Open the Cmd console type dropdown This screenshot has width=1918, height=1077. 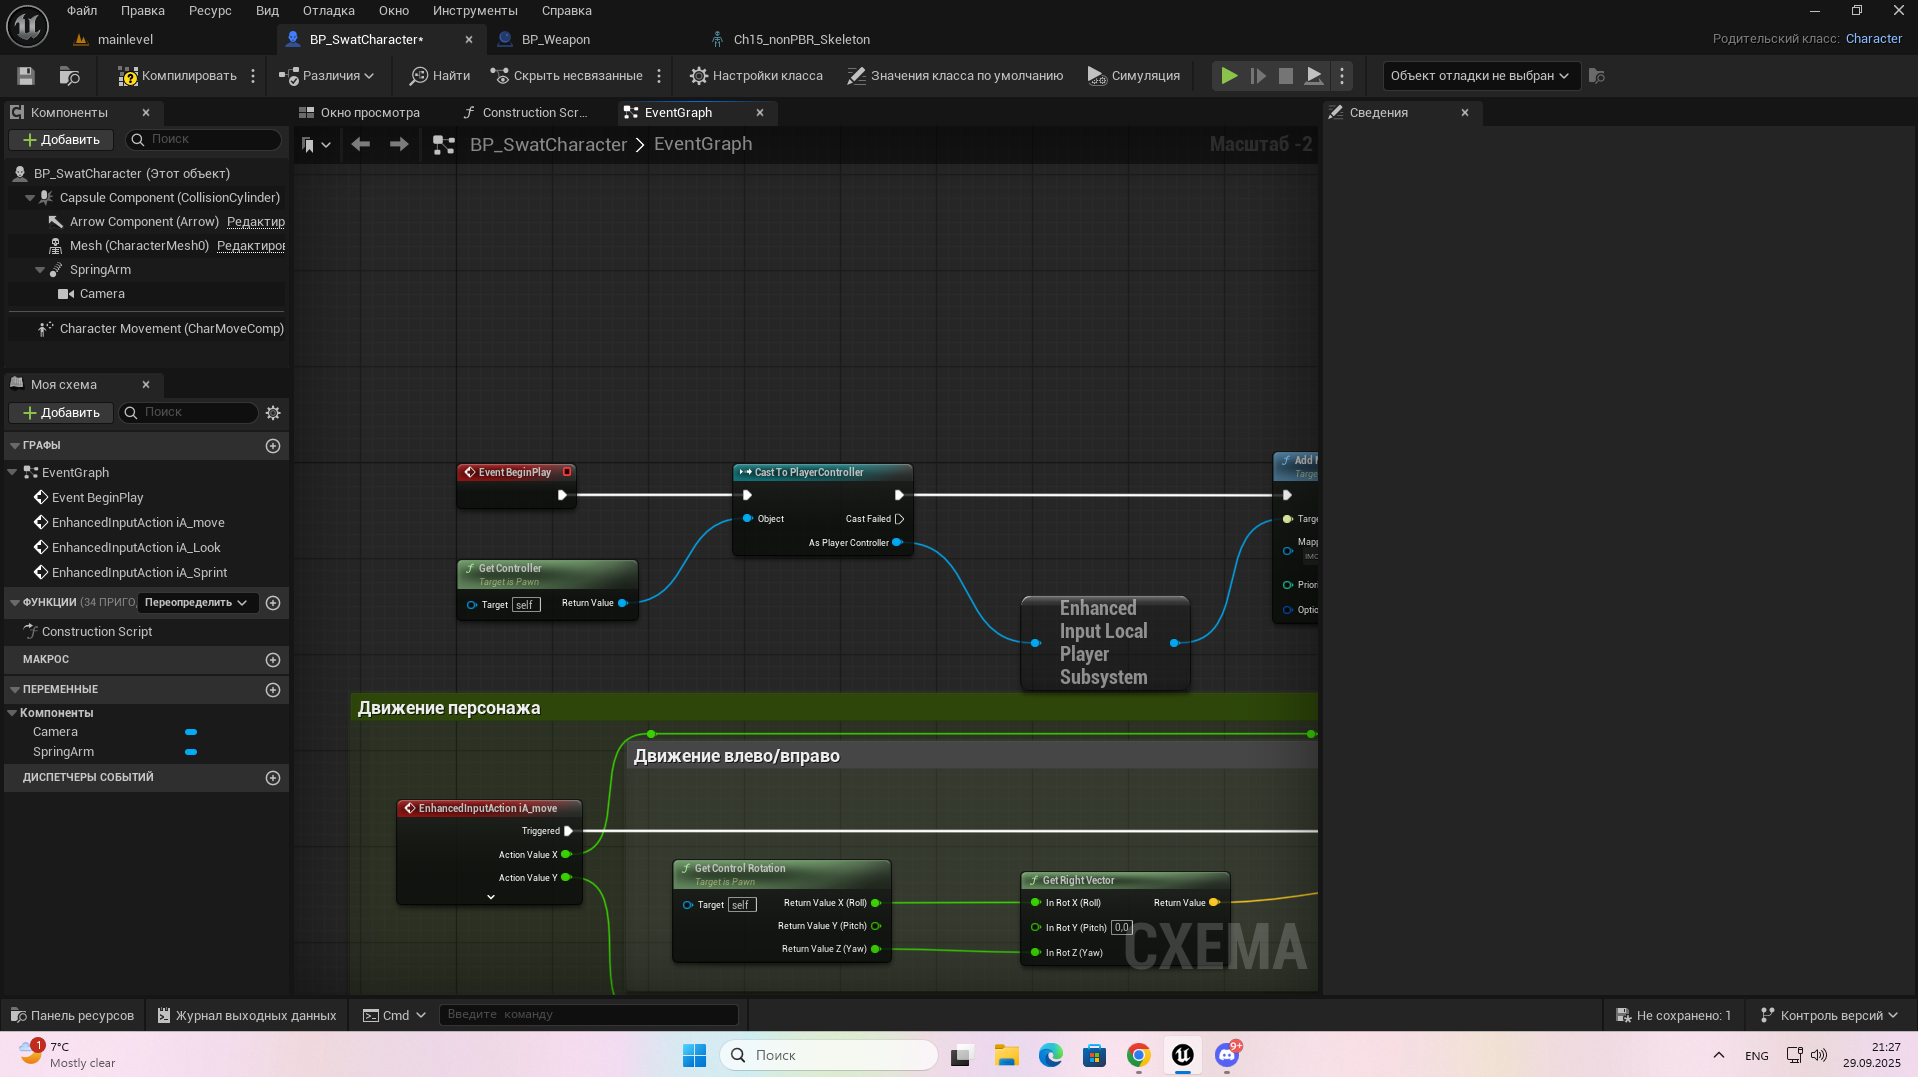click(394, 1015)
